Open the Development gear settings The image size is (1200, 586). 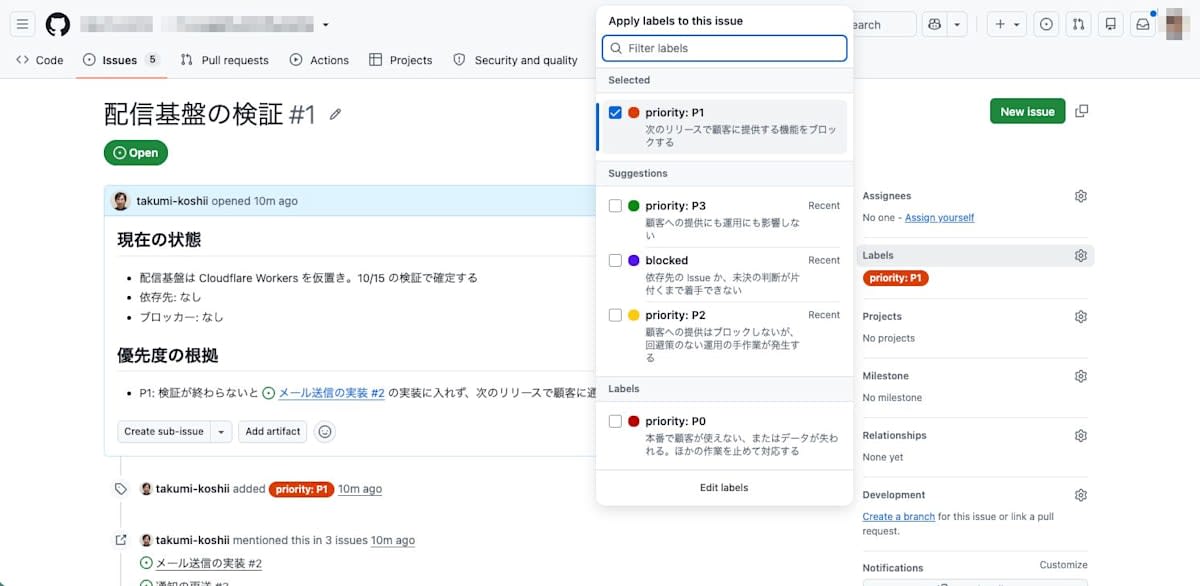click(1080, 495)
